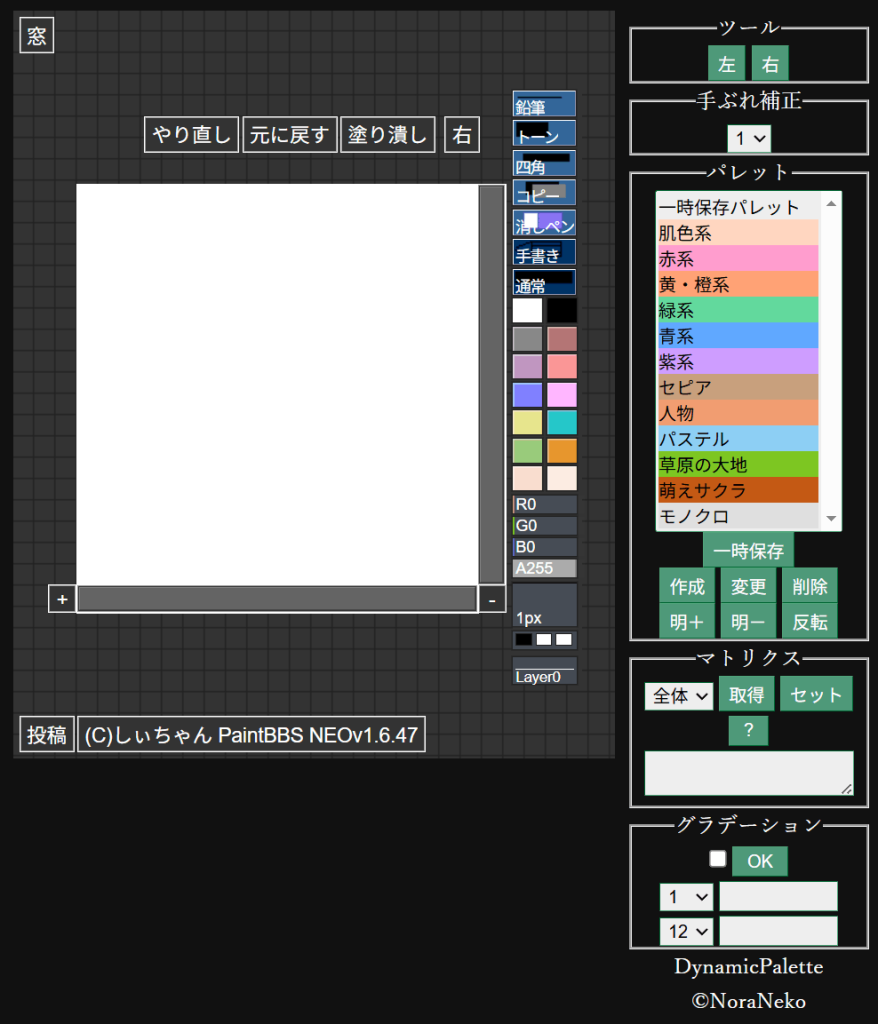The image size is (878, 1024).
Task: Click the Layer0 layer selector
Action: click(544, 672)
